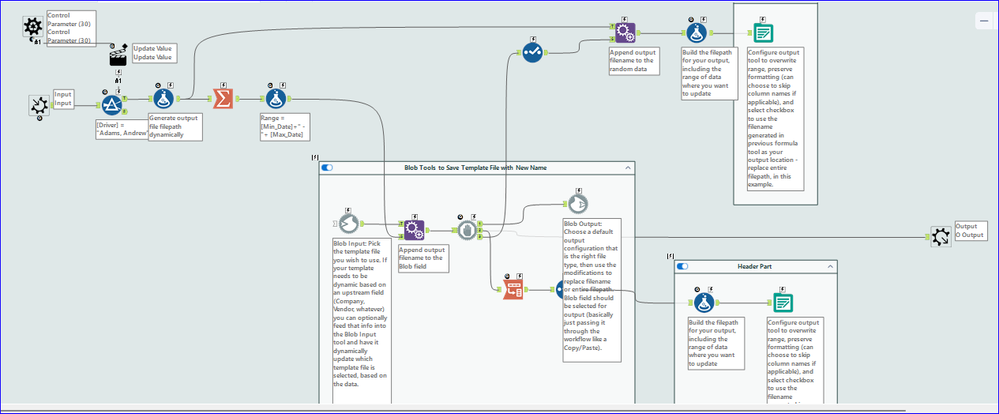Select the Blob Output tool

pos(579,204)
